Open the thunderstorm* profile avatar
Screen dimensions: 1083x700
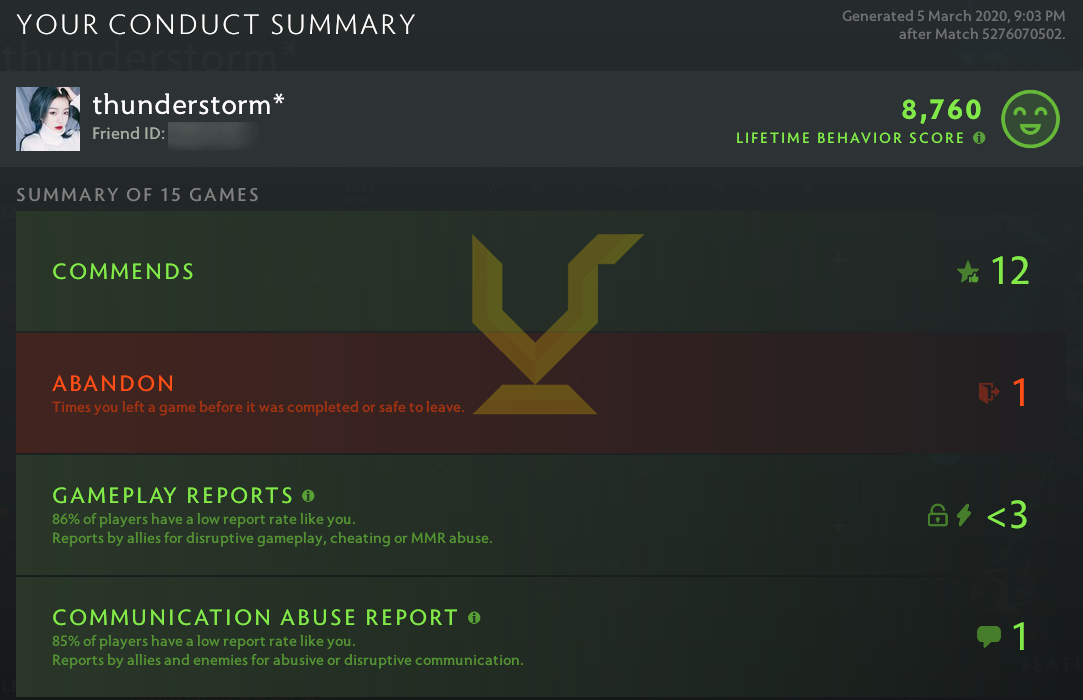[48, 119]
